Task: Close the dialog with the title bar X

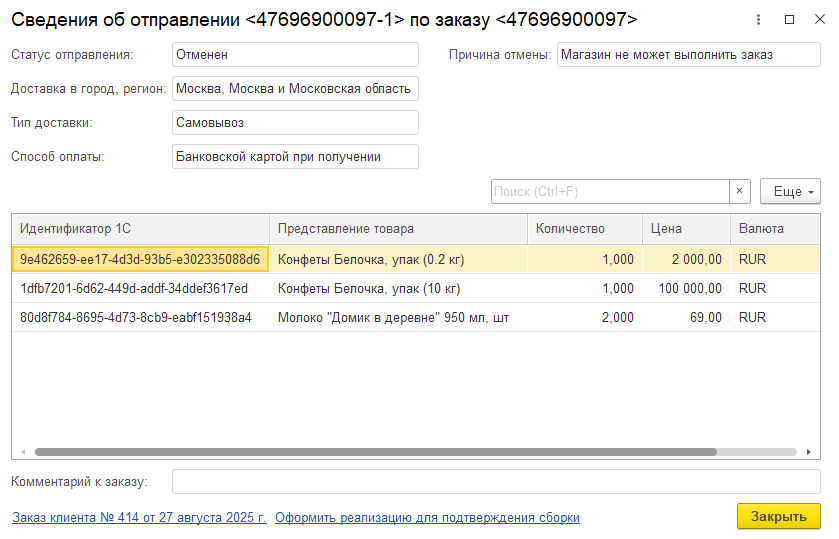Action: tap(818, 20)
